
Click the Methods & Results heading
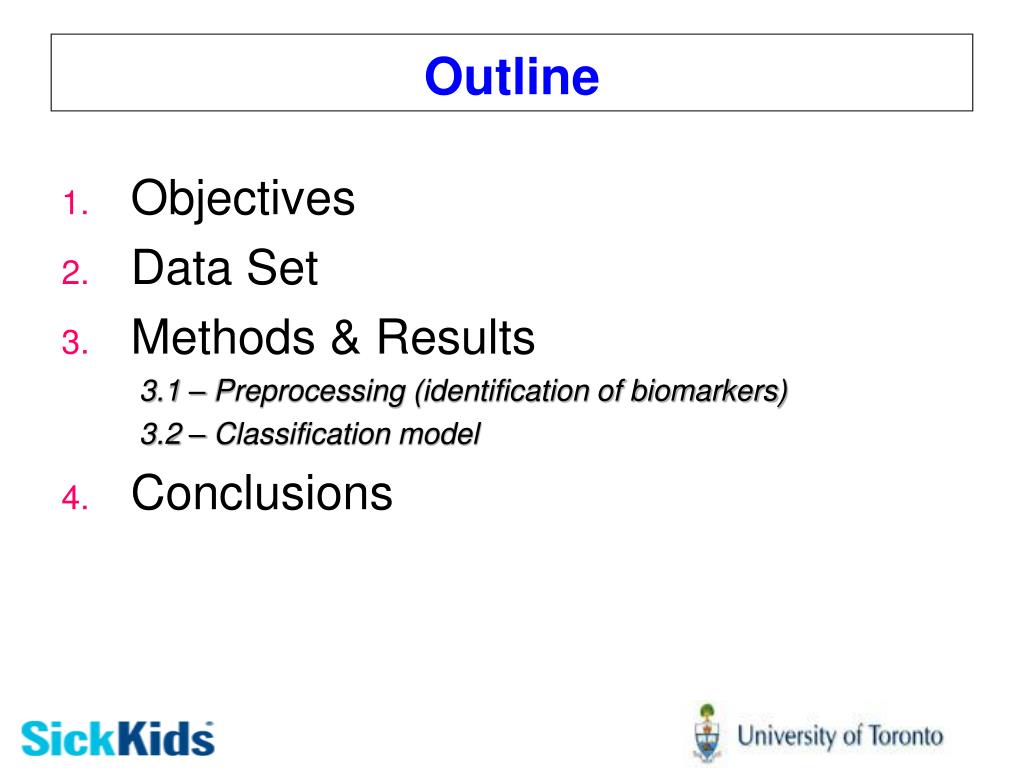point(333,337)
